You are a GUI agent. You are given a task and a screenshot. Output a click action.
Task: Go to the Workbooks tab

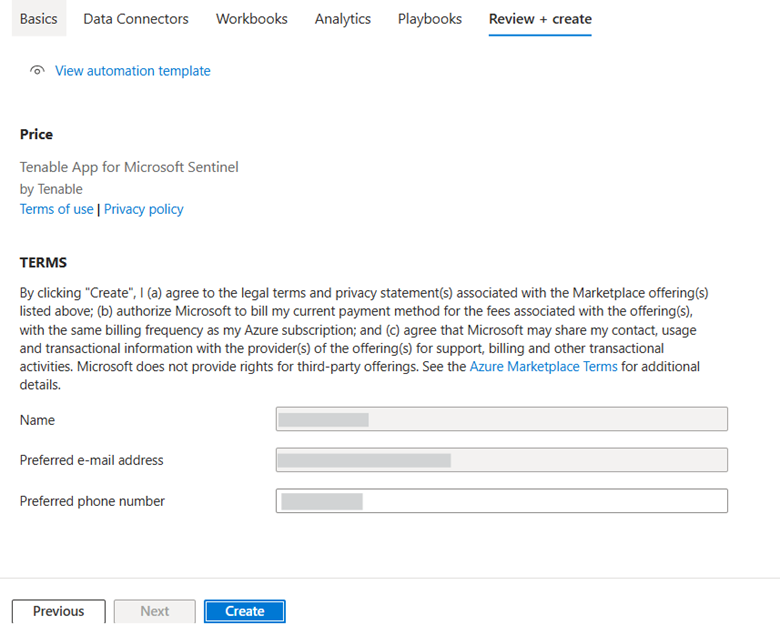coord(252,19)
